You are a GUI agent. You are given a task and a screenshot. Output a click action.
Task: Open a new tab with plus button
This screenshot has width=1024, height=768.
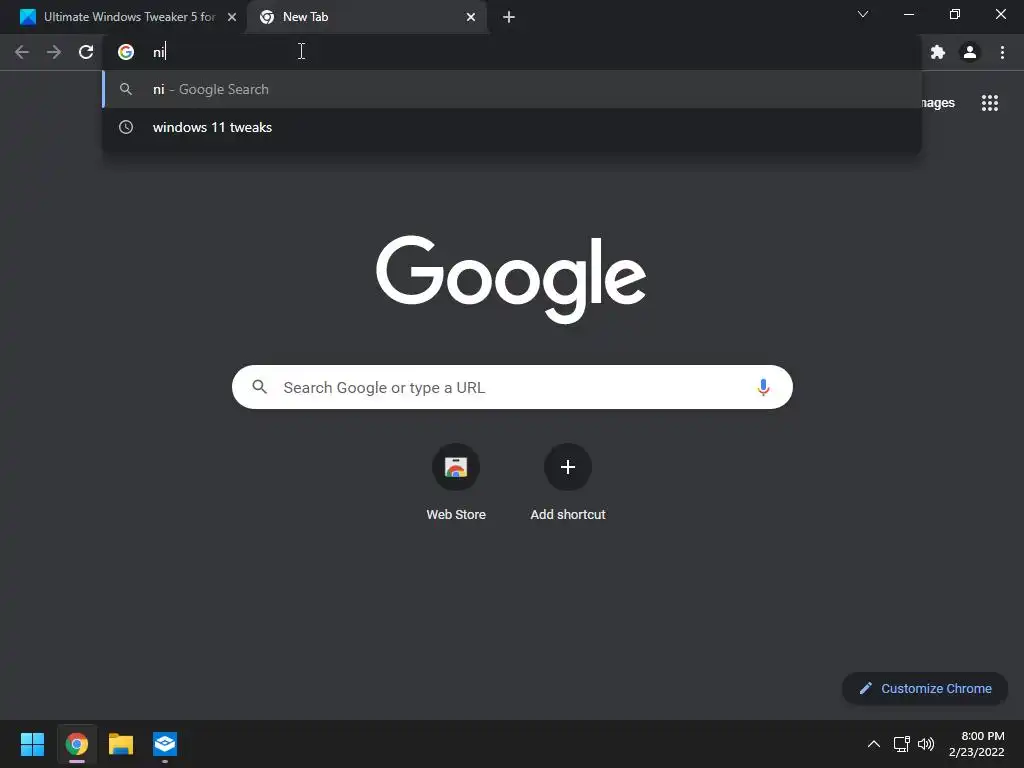tap(509, 17)
